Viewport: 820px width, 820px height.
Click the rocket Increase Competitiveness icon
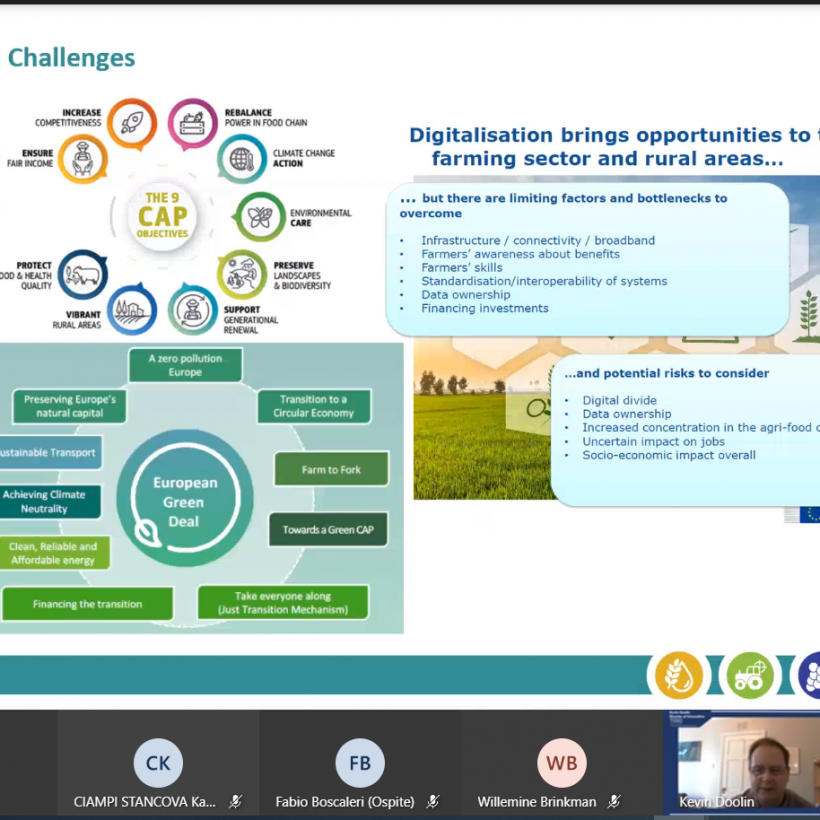[x=132, y=123]
